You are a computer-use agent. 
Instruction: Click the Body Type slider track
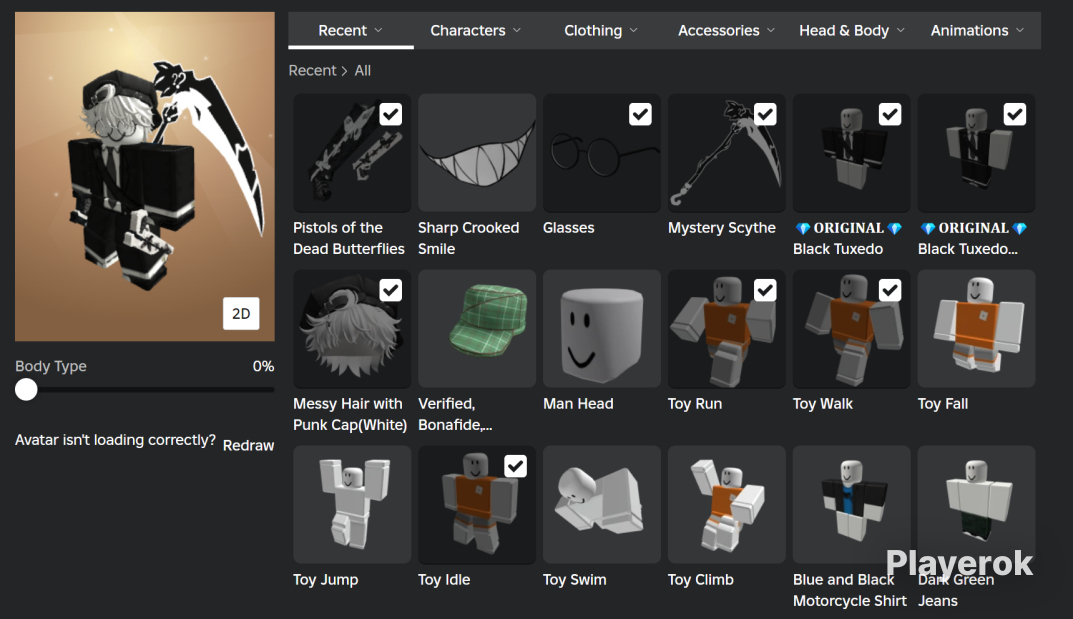point(145,390)
